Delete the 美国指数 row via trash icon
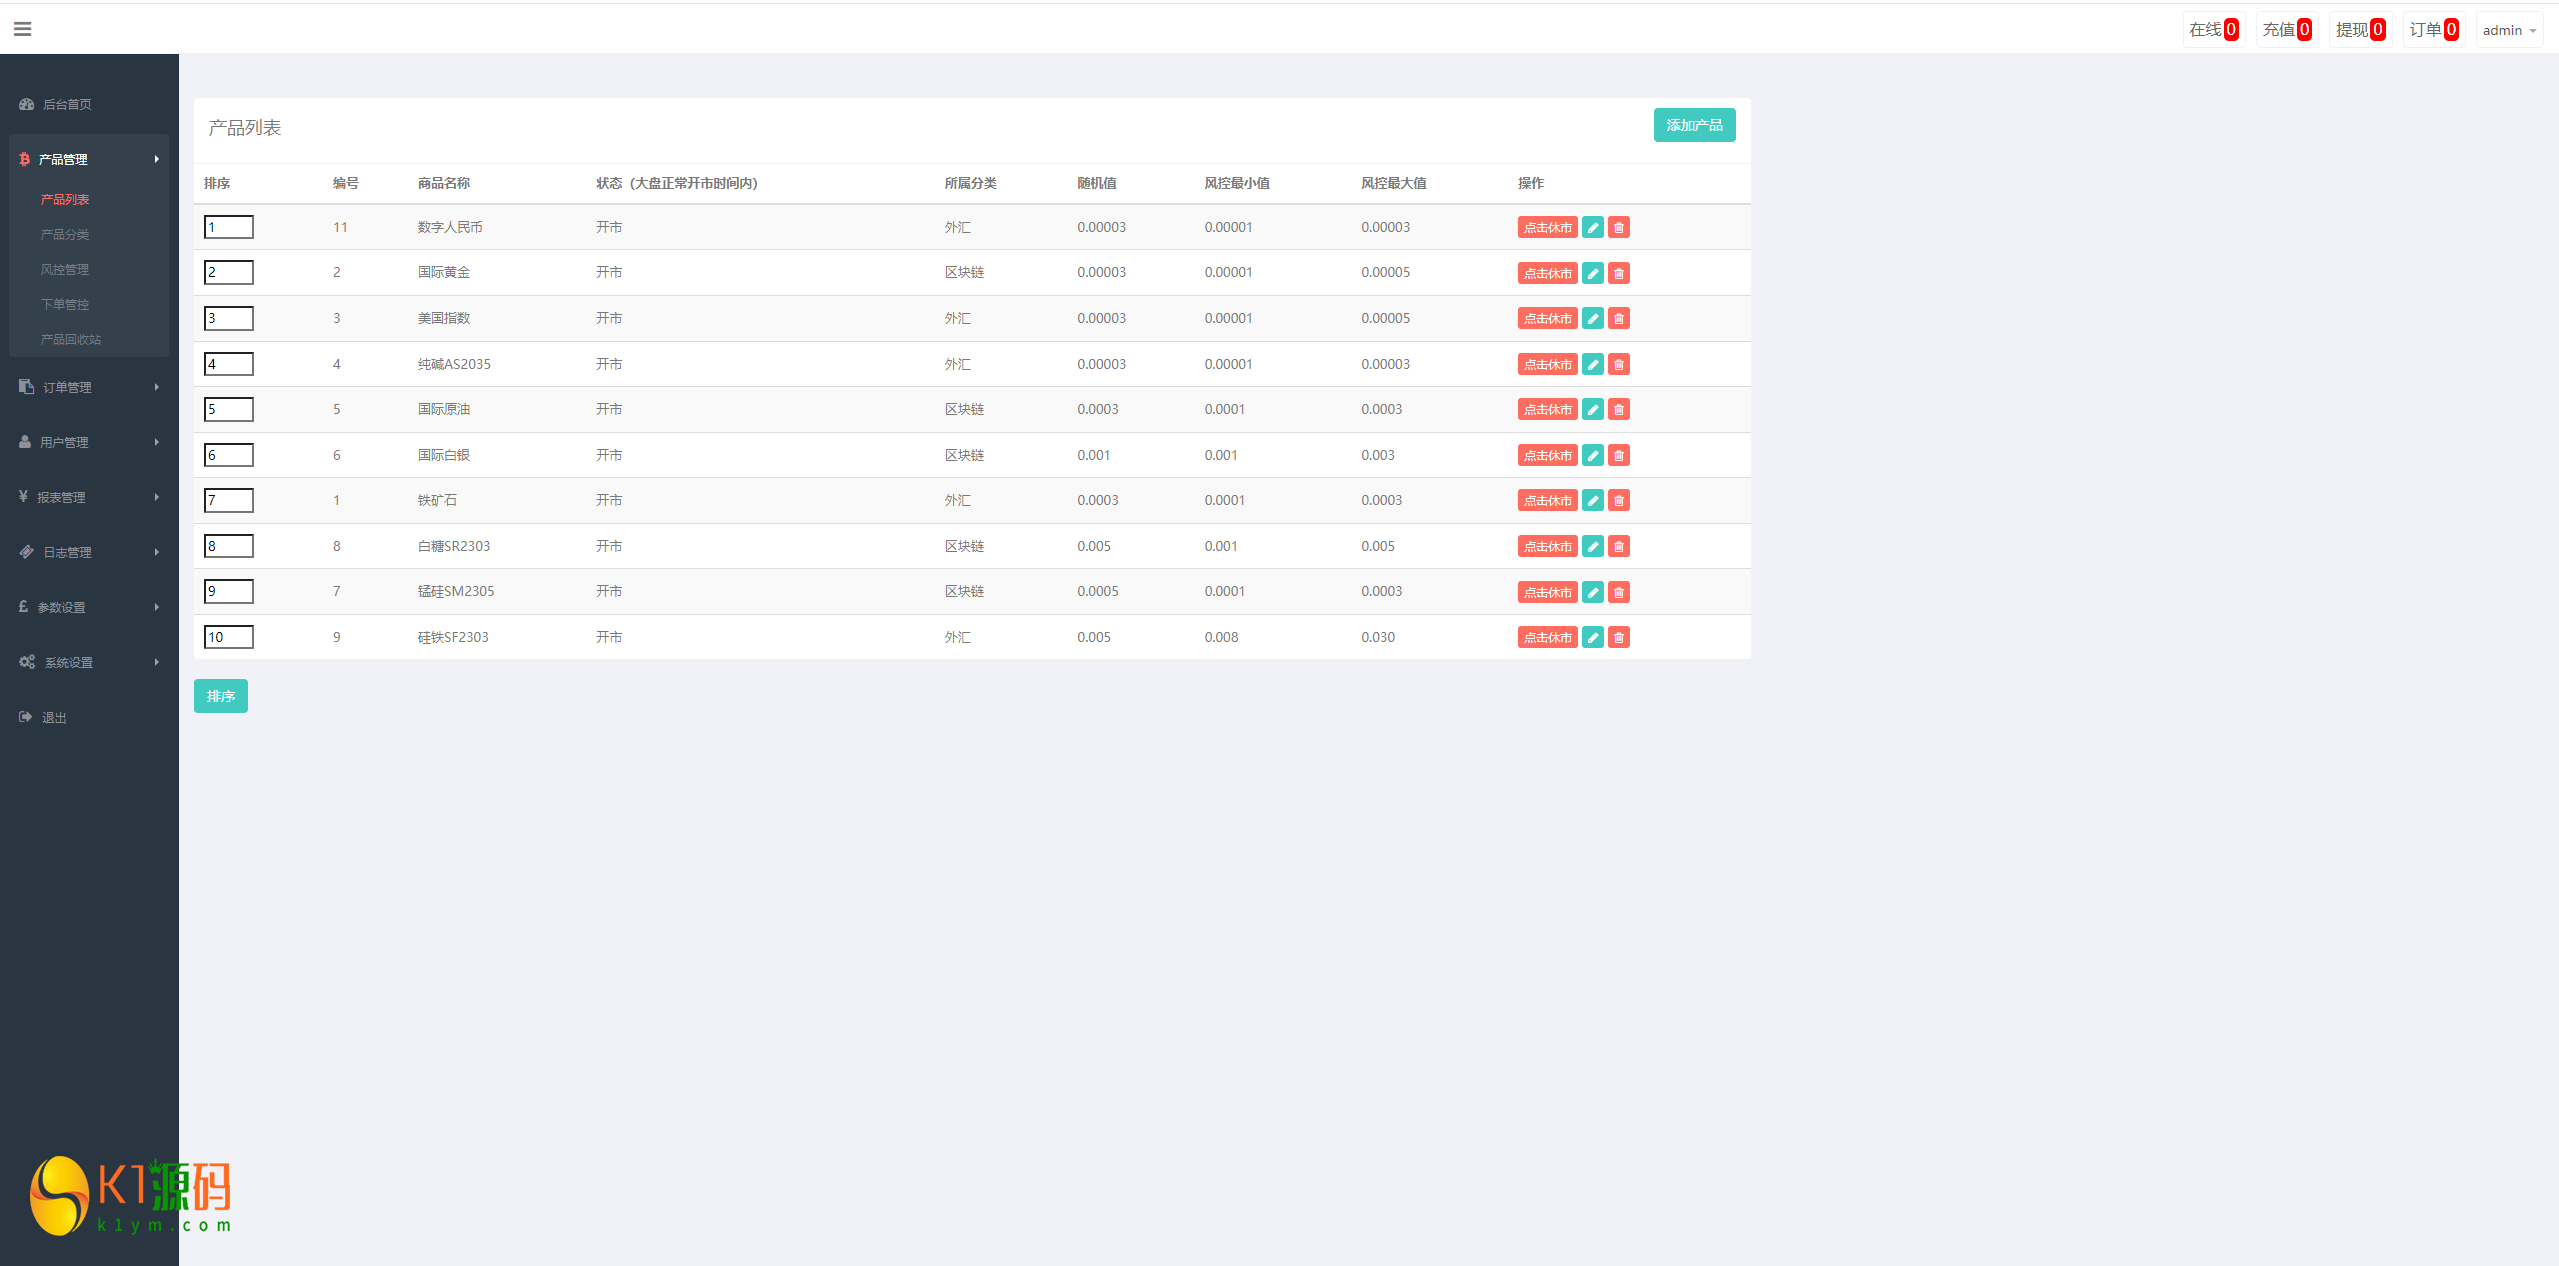This screenshot has height=1266, width=2559. (1619, 318)
